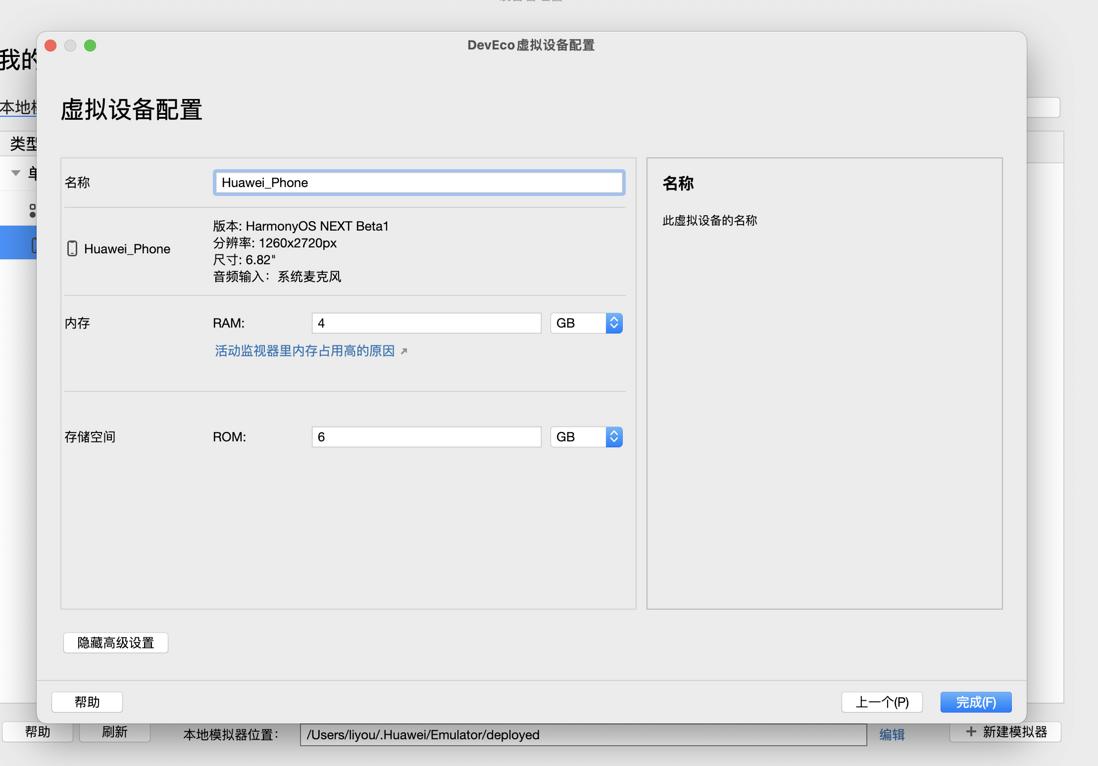Open the ROM unit GB dropdown

click(586, 437)
